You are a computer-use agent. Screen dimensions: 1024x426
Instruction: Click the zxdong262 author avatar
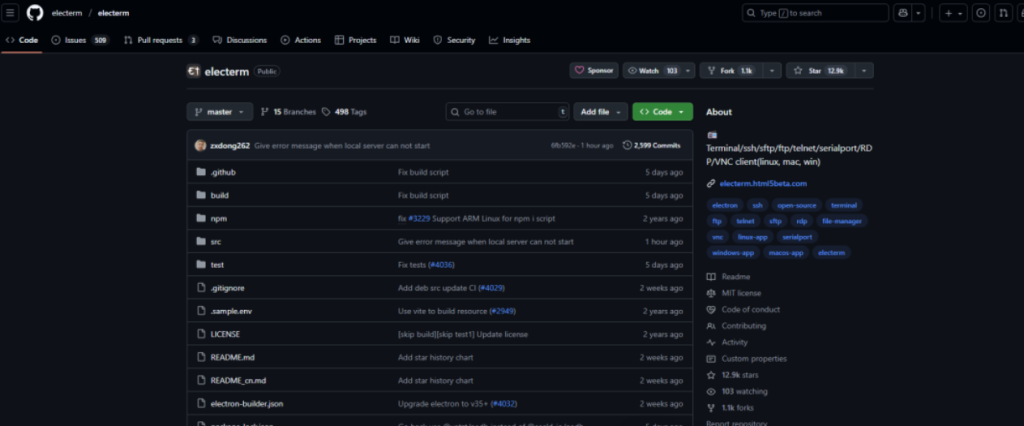click(201, 145)
